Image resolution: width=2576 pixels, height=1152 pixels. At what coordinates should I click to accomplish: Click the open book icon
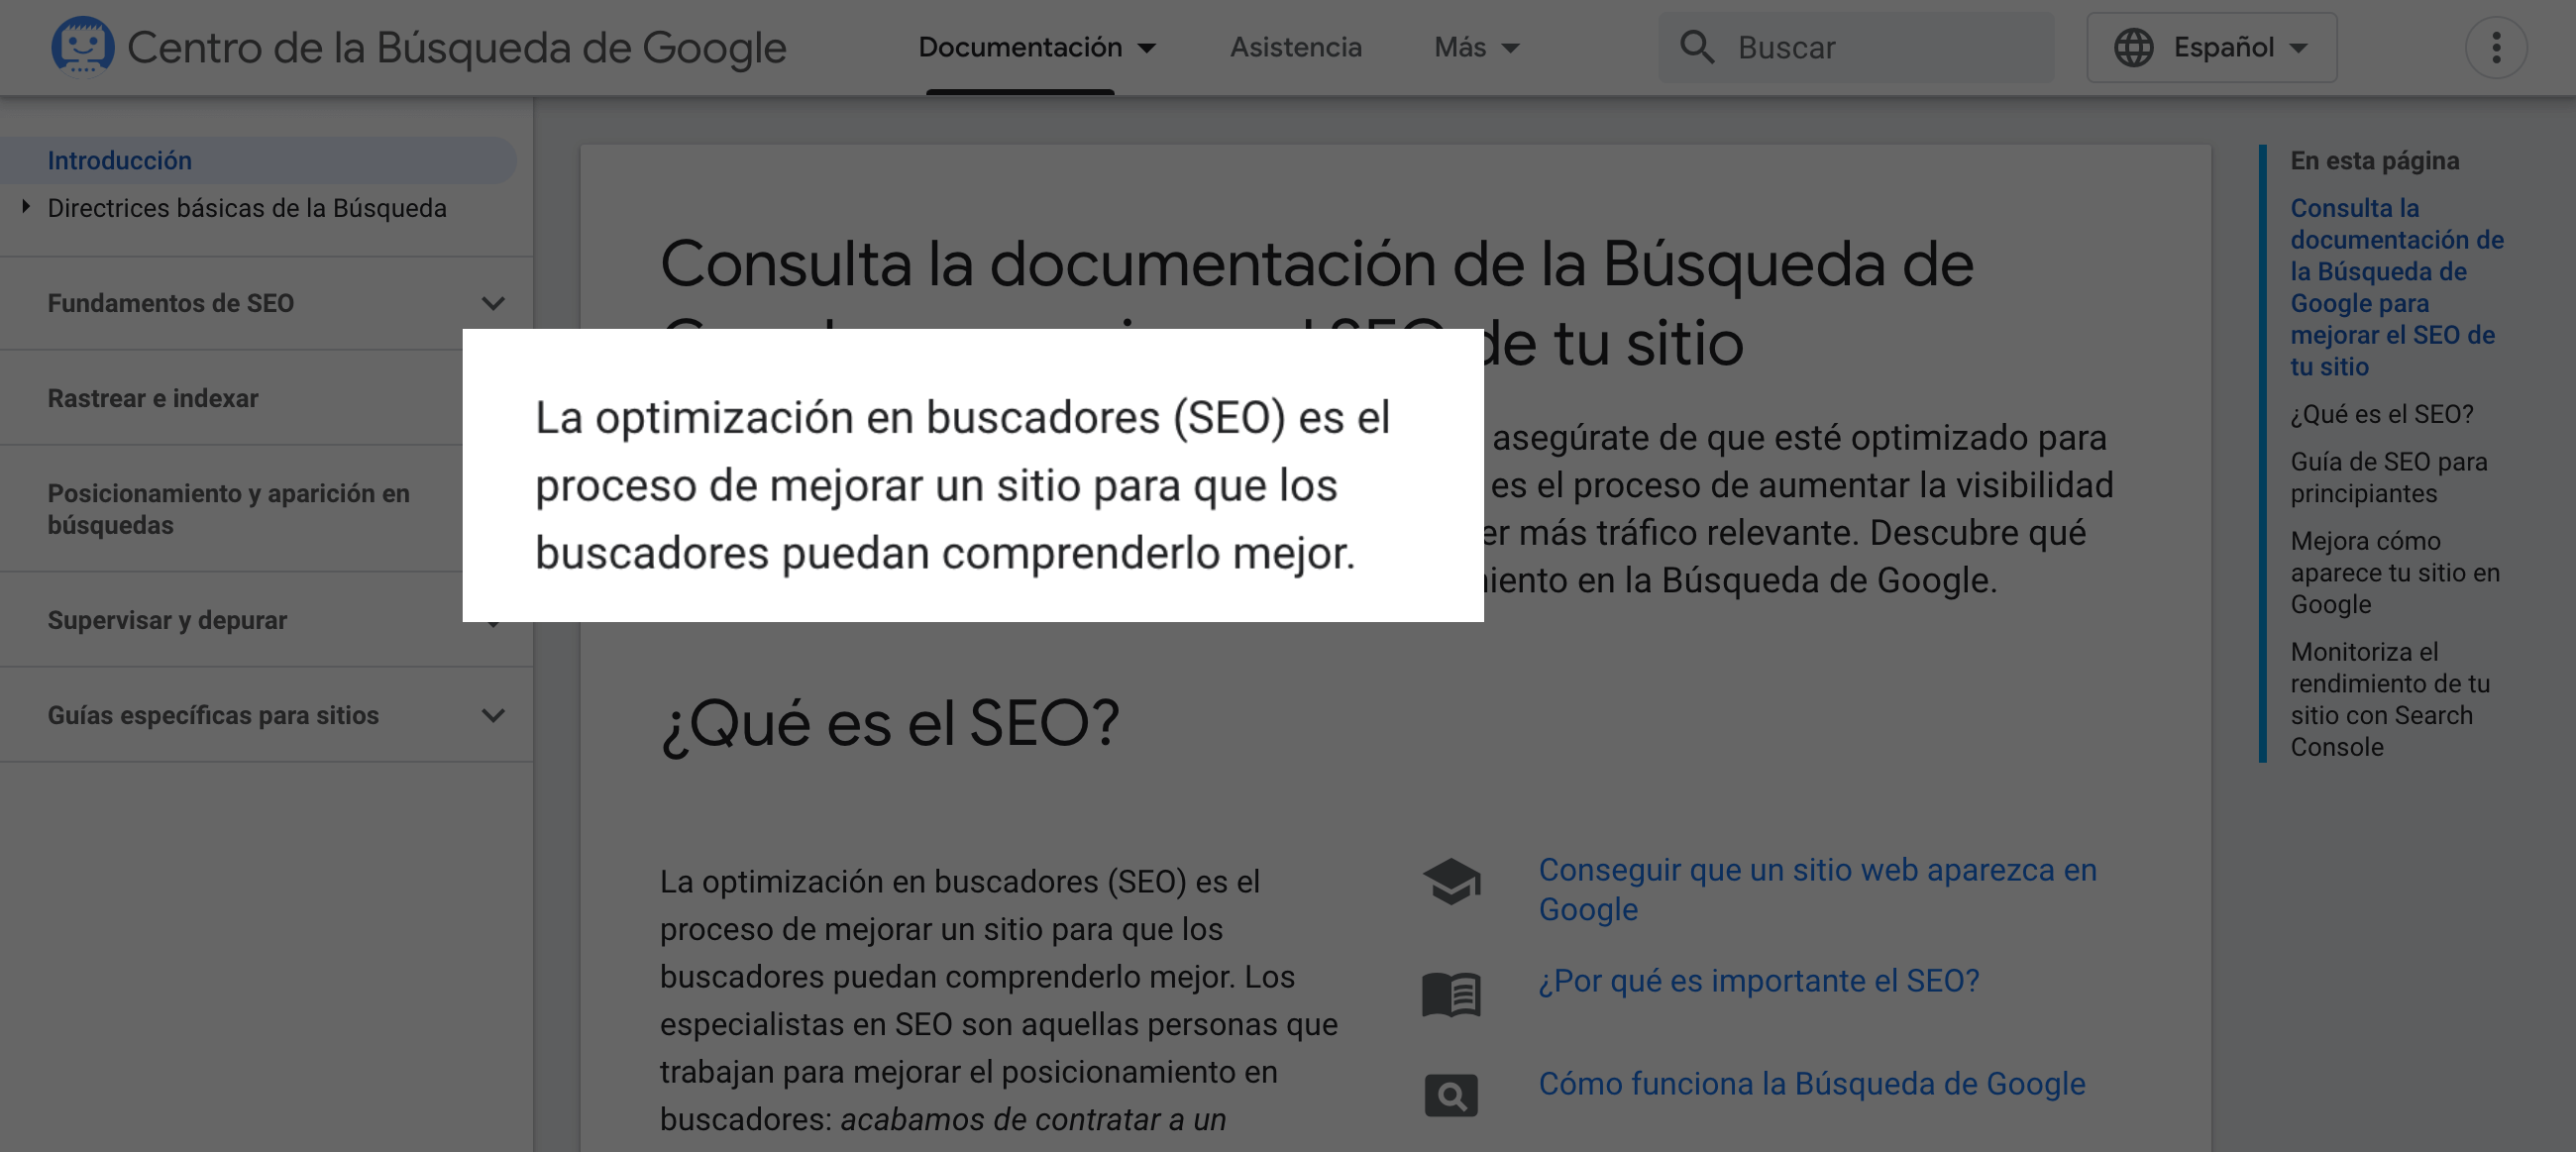pyautogui.click(x=1451, y=994)
